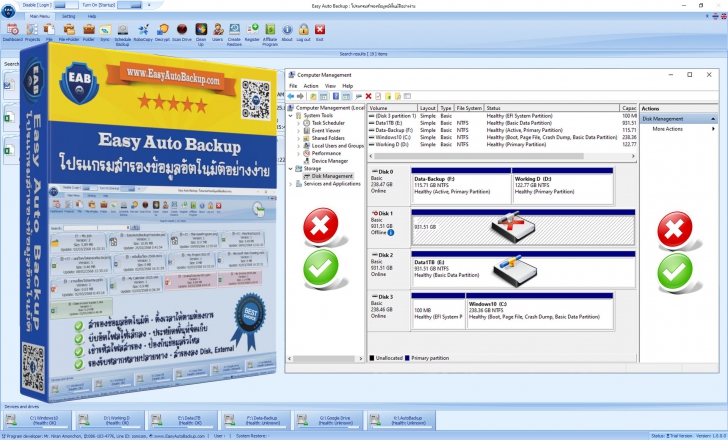
Task: Open Computer Management View menu
Action: coord(330,86)
